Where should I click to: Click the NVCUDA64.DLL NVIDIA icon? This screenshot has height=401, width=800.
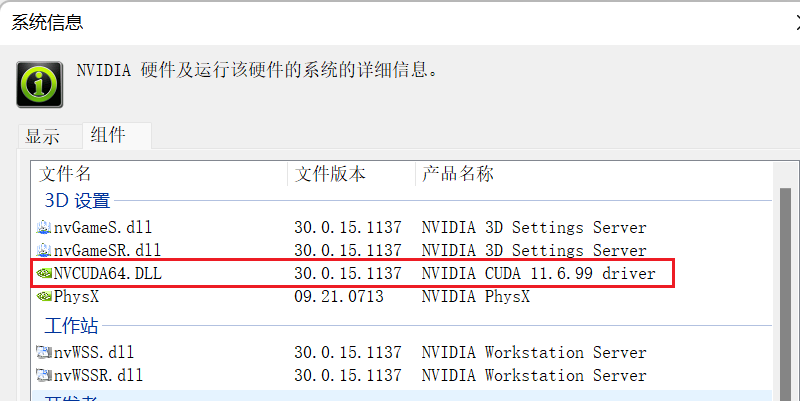click(x=44, y=273)
